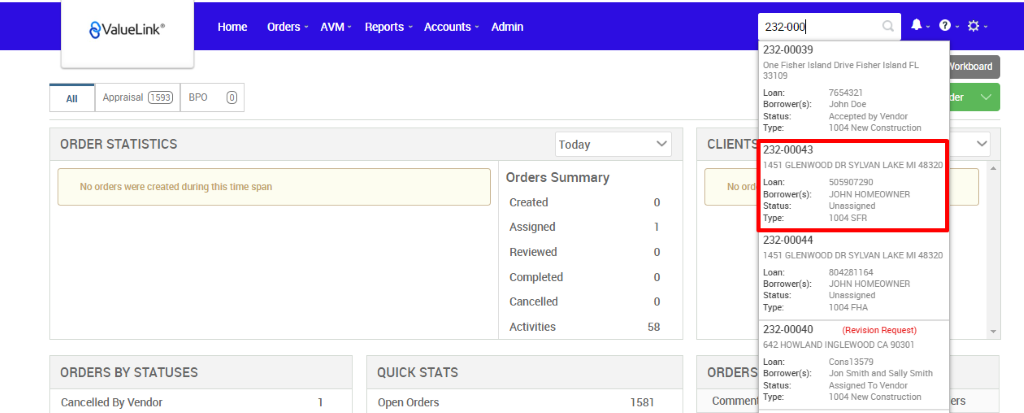Click the Activities count row
1024x413 pixels.
pyautogui.click(x=584, y=327)
